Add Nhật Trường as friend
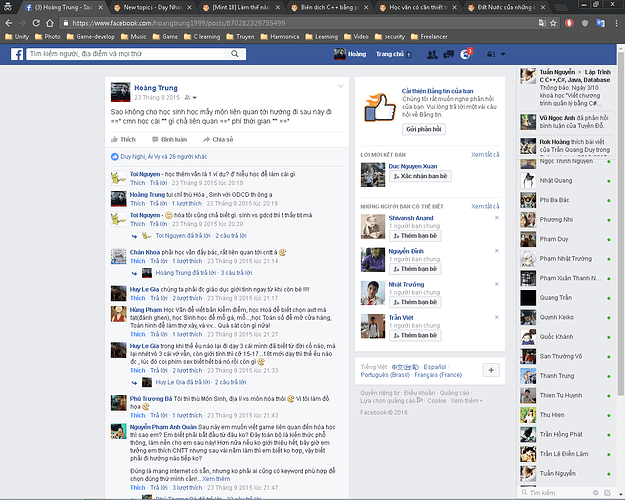 (415, 302)
